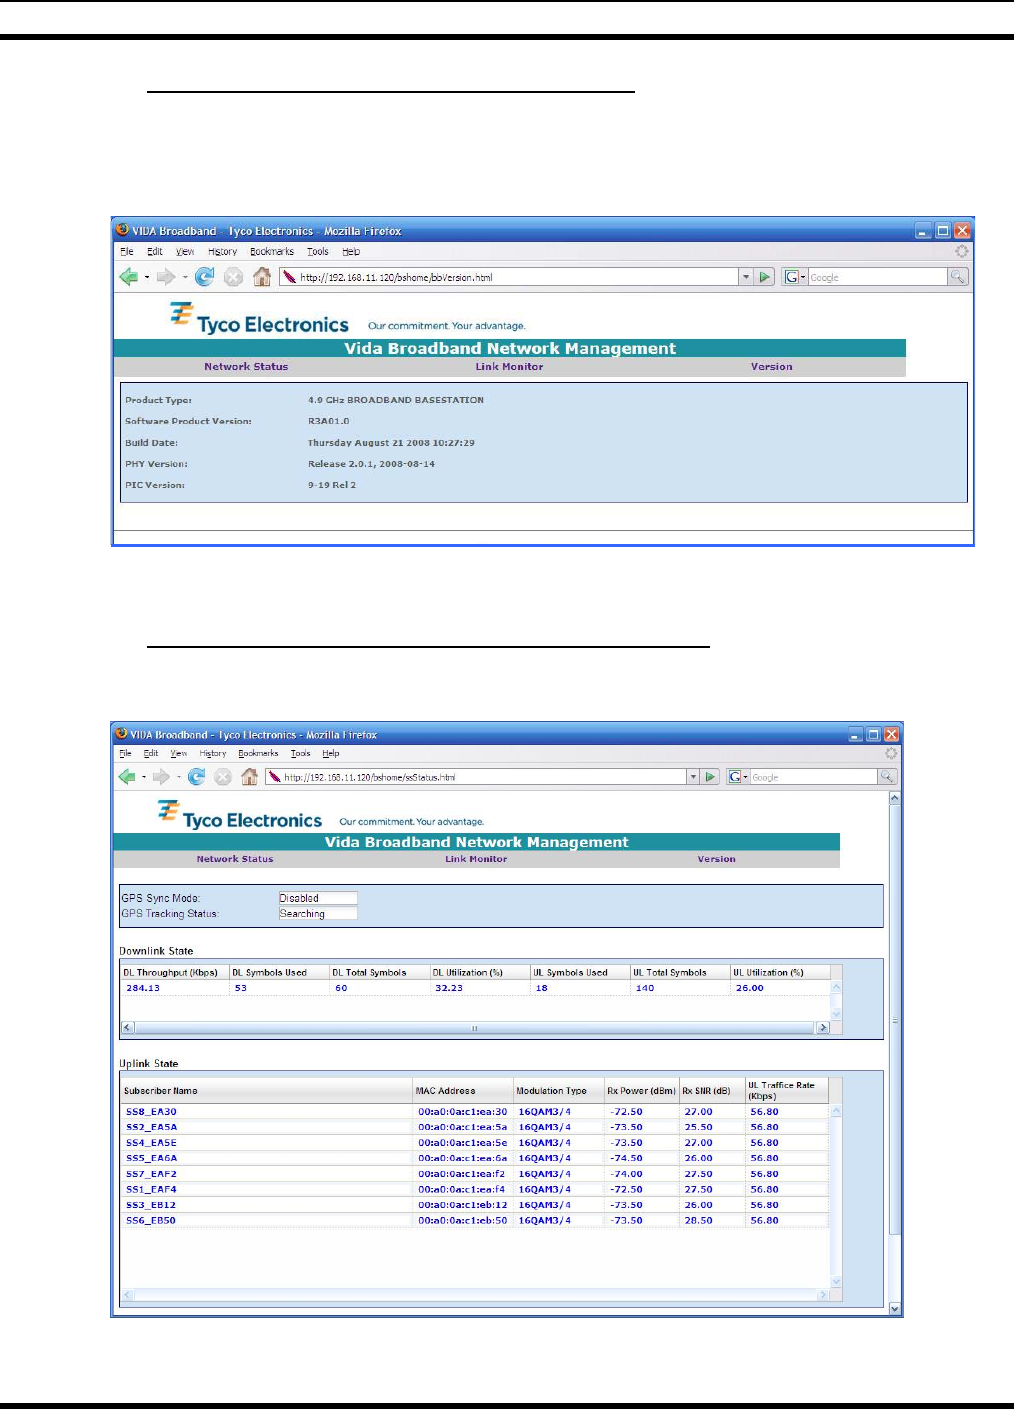Click page scrollbar up arrow in lower window
The height and width of the screenshot is (1409, 1014).
pos(894,799)
